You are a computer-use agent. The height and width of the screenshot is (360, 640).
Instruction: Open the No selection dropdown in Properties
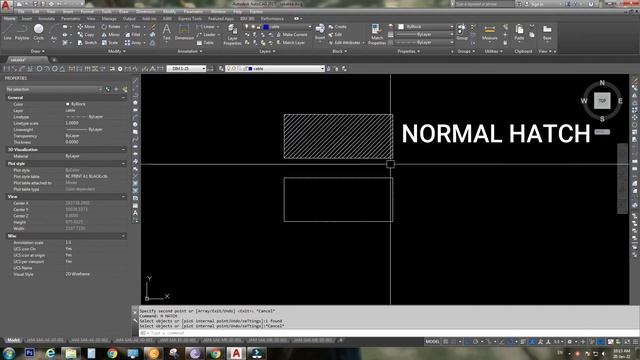click(x=53, y=89)
